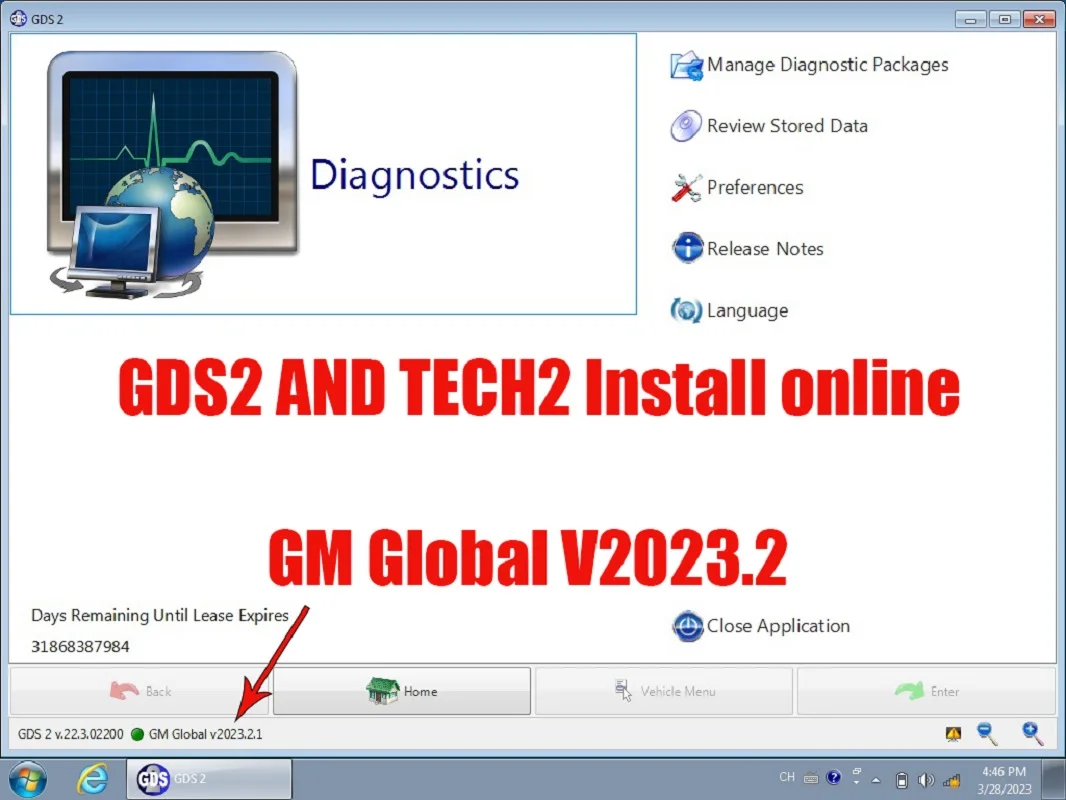Click the Back navigation button
Screen dimensions: 1066x800
click(x=139, y=691)
